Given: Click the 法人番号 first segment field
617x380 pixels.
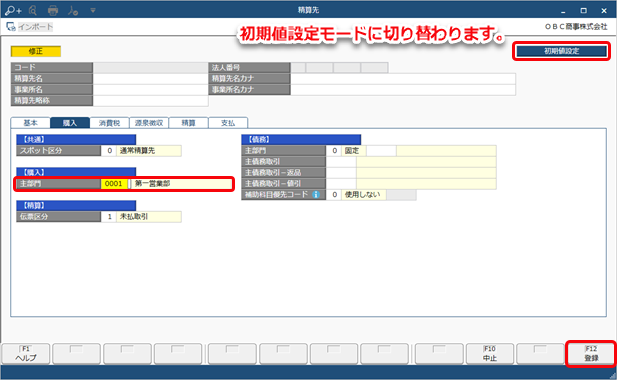Looking at the screenshot, I should click(x=298, y=68).
